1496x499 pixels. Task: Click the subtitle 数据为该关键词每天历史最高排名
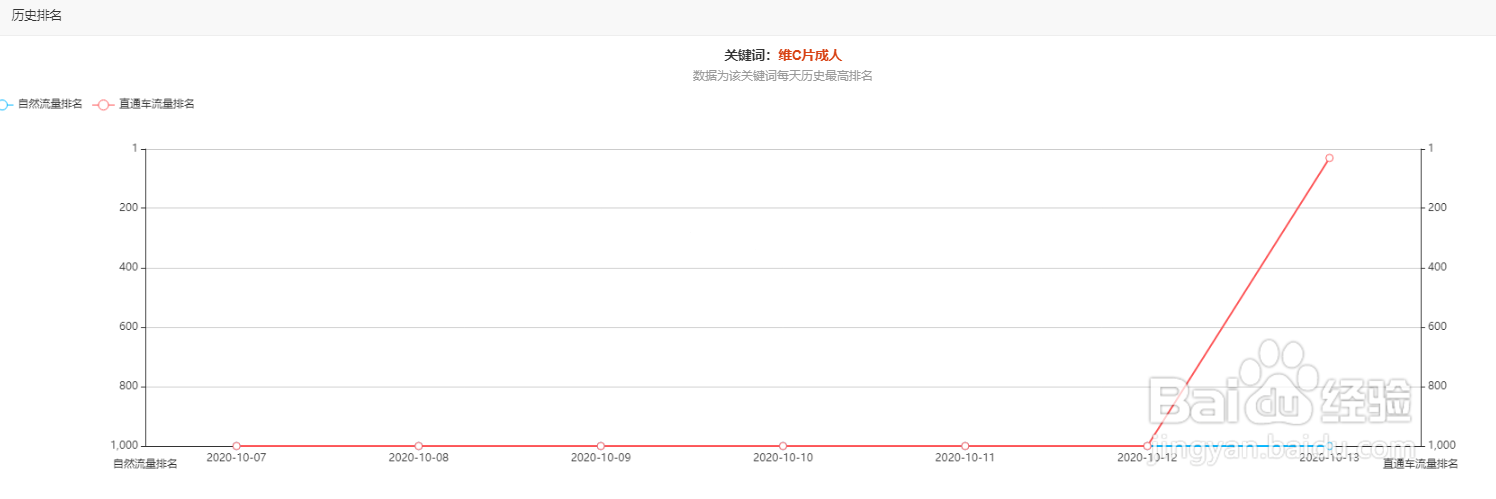pos(783,76)
